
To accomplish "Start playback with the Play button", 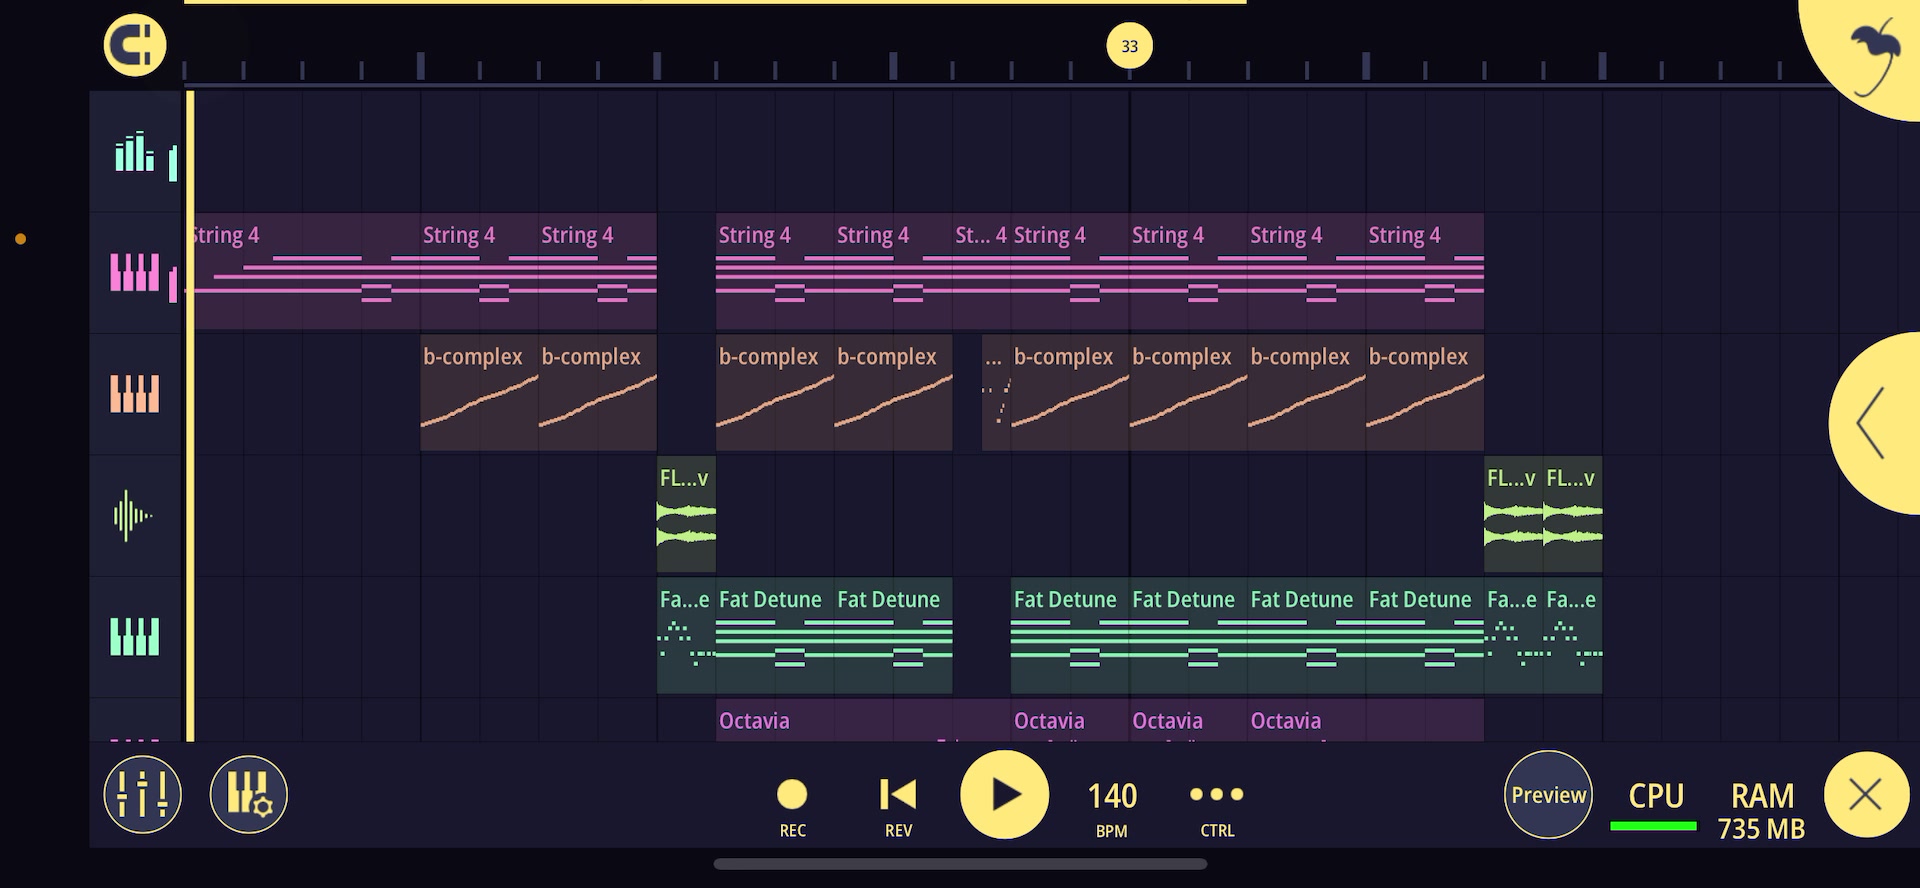I will (1005, 795).
